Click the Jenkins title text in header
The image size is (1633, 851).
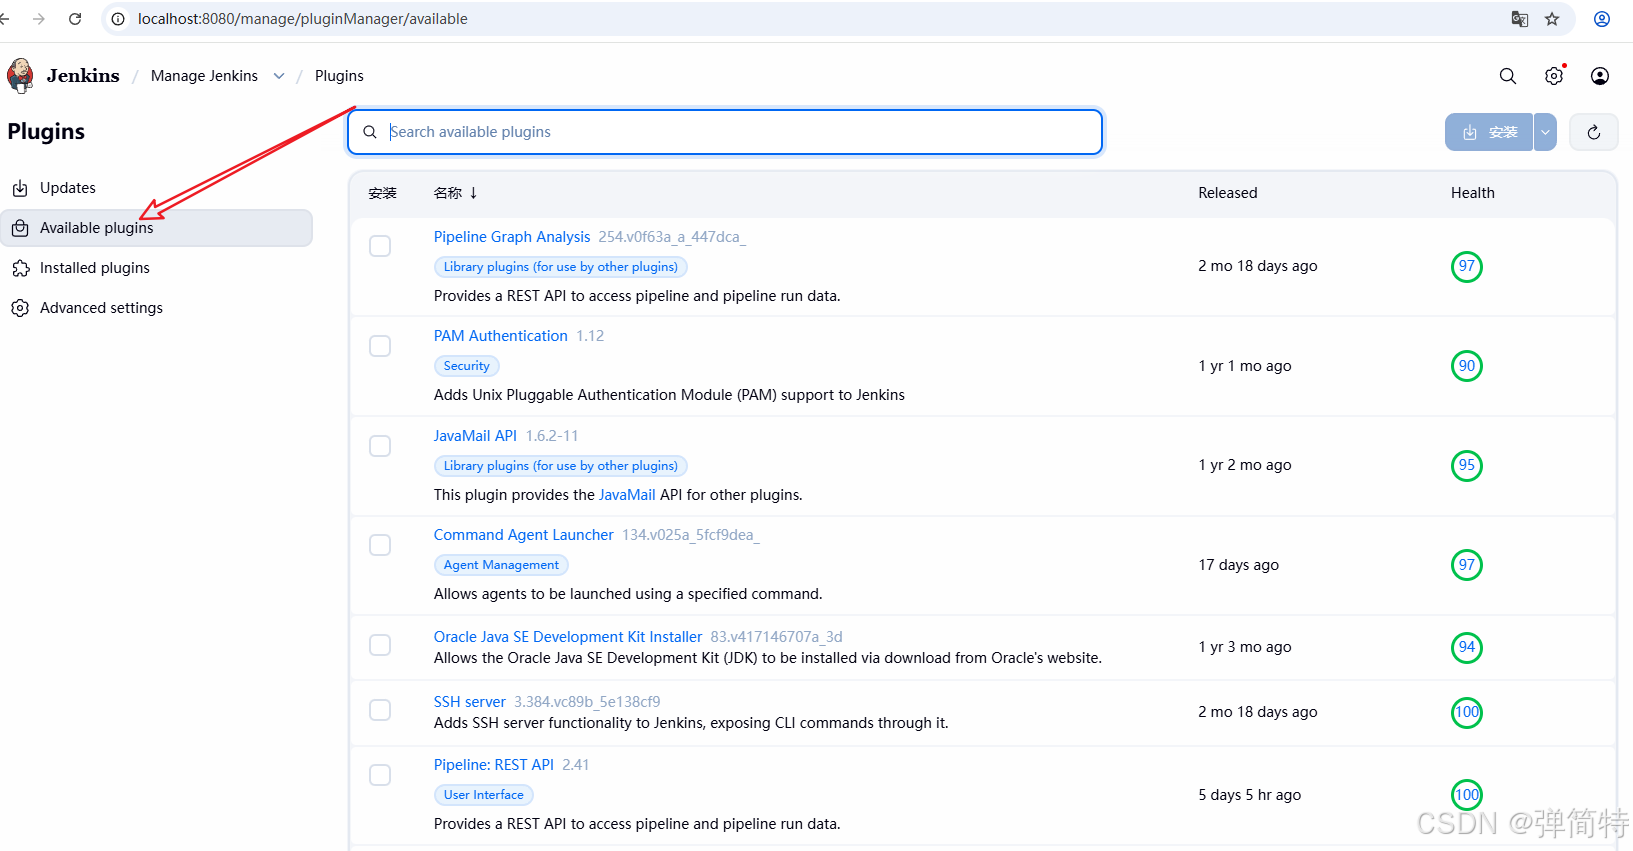pyautogui.click(x=83, y=76)
